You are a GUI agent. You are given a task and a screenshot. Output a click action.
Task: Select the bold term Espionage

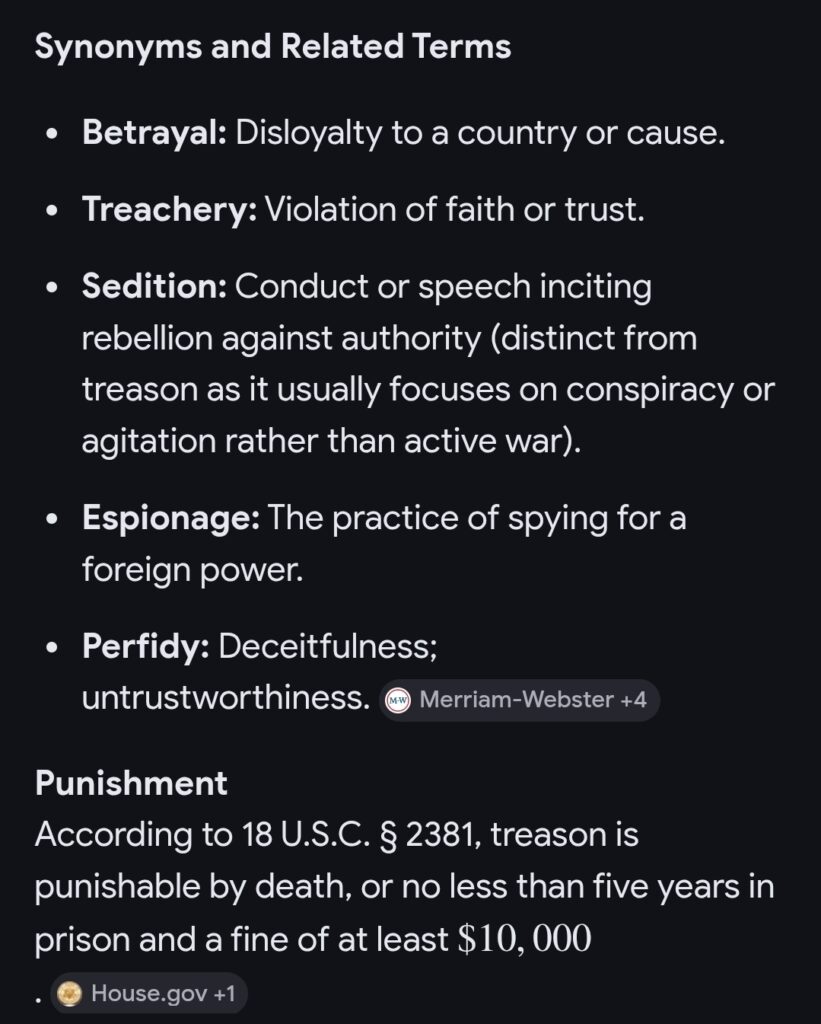[171, 518]
